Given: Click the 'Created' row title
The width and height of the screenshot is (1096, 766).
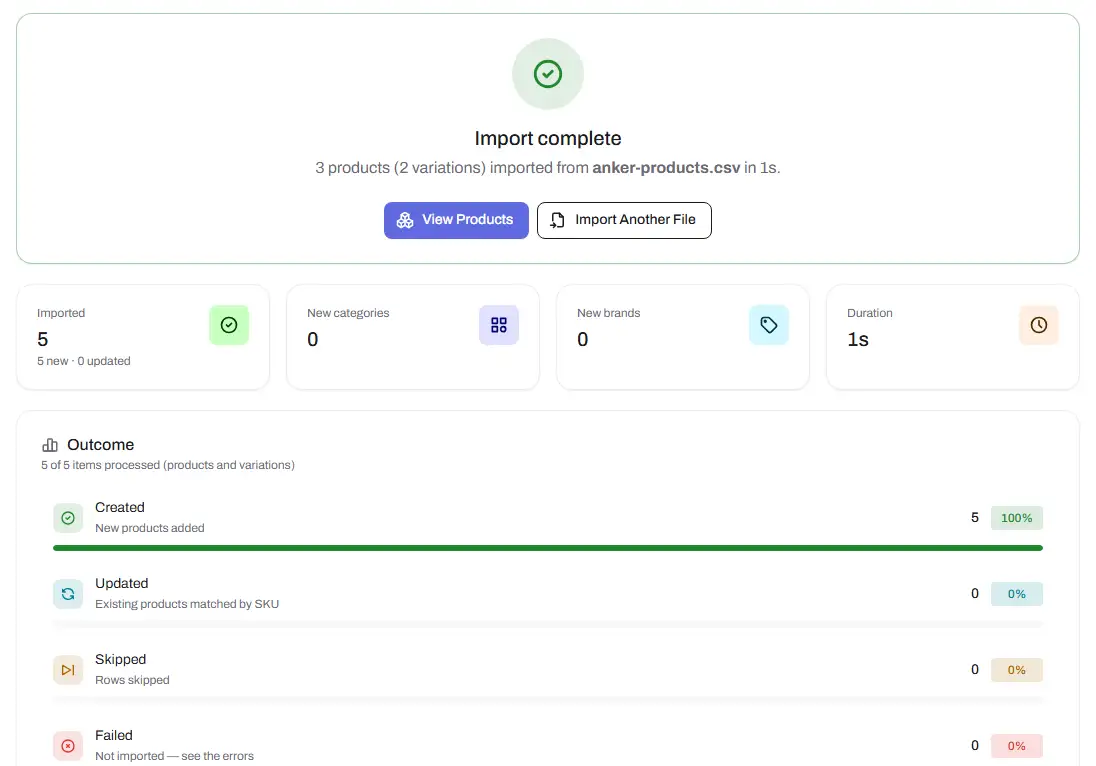Looking at the screenshot, I should click(120, 507).
